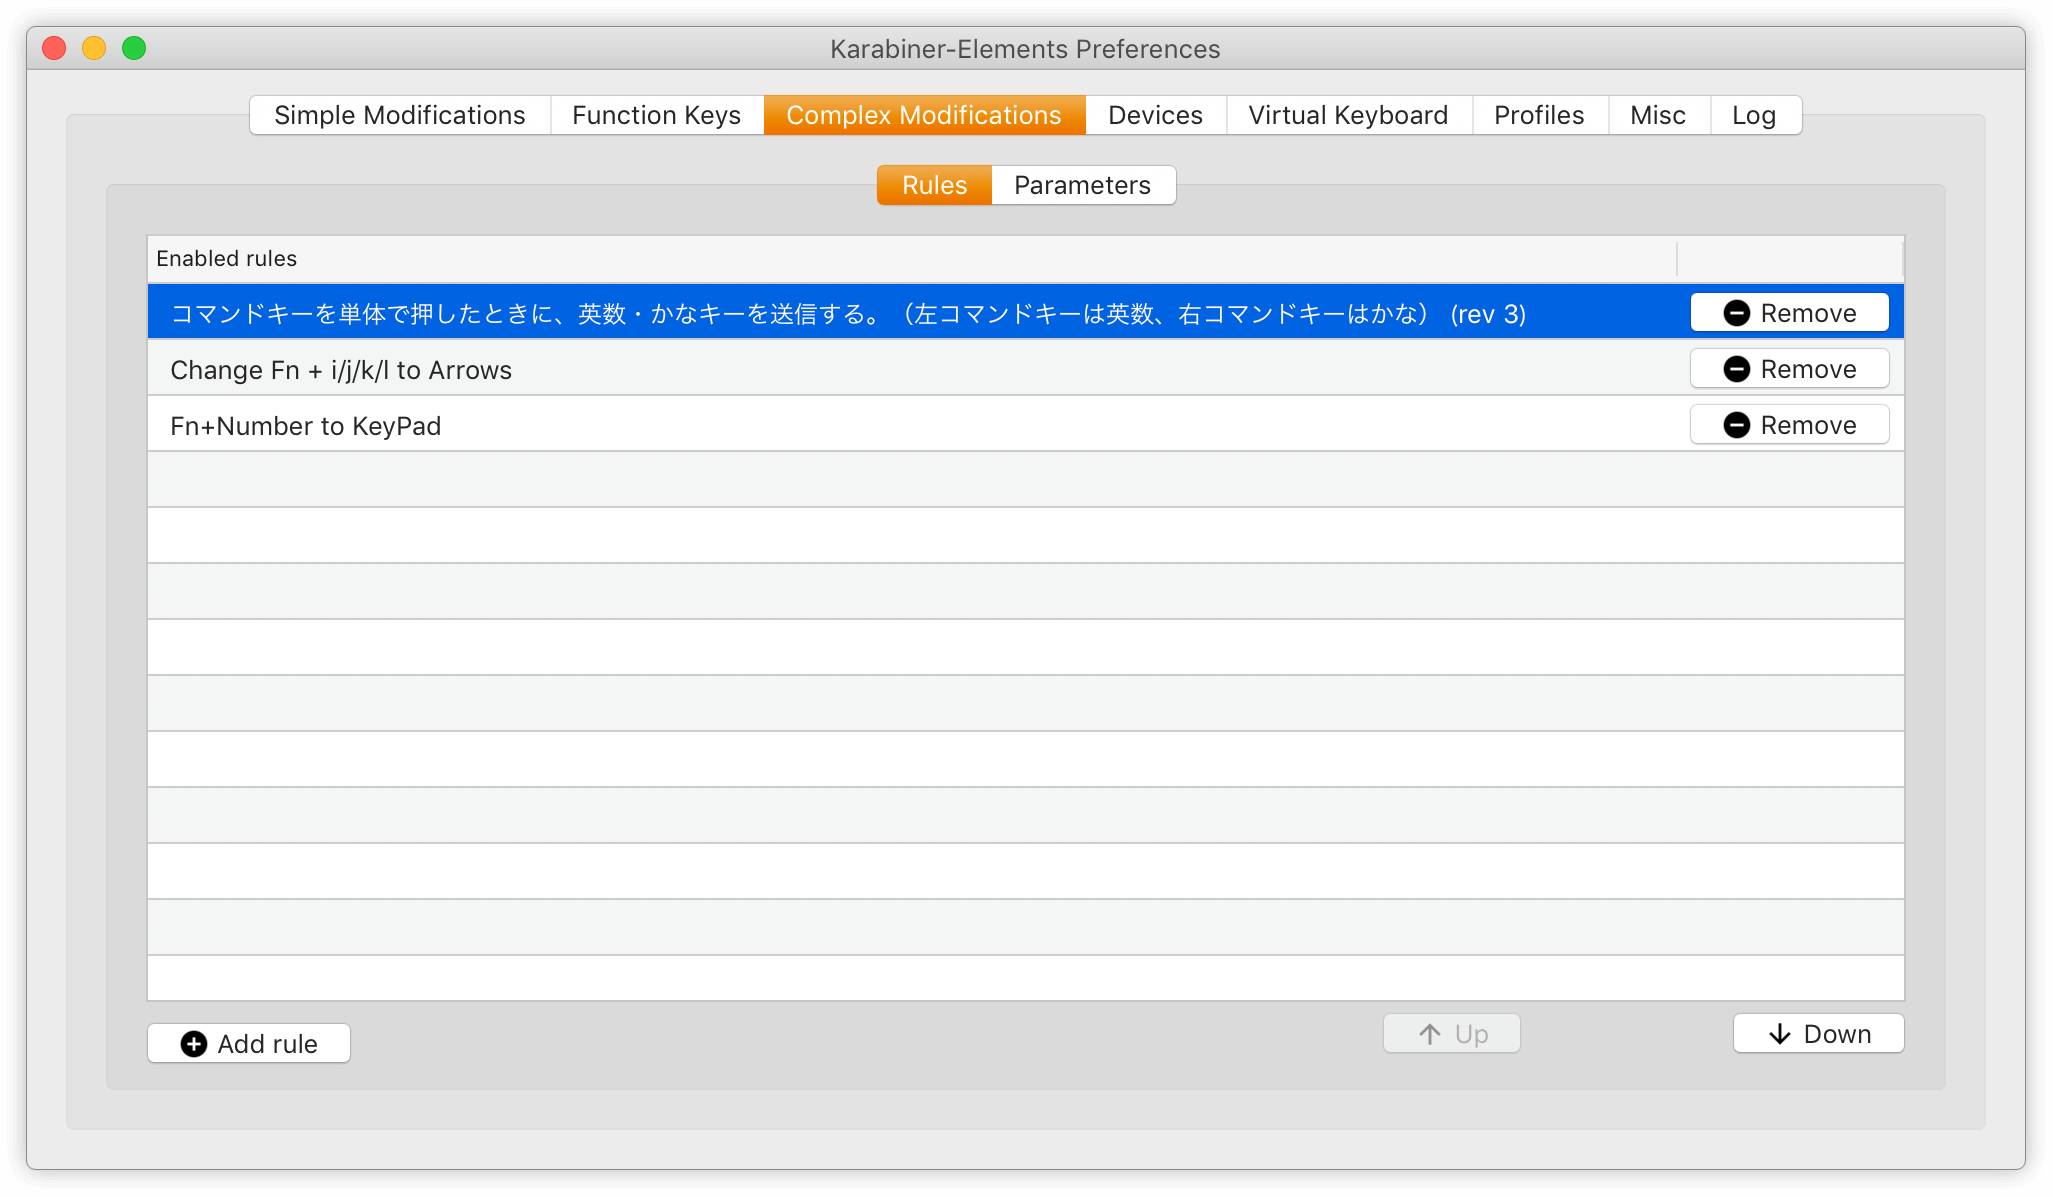Switch to the Profiles tab
The image size is (2053, 1197).
point(1540,115)
